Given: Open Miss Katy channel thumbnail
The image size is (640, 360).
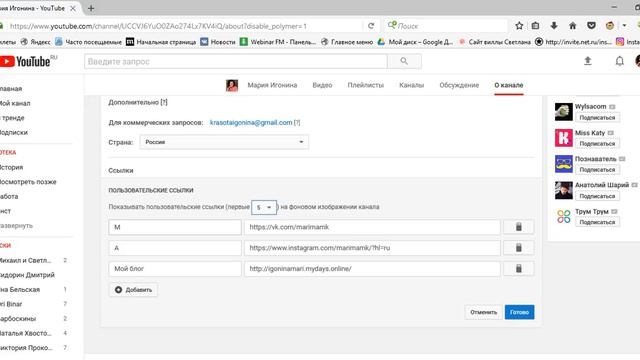Looking at the screenshot, I should tap(564, 138).
